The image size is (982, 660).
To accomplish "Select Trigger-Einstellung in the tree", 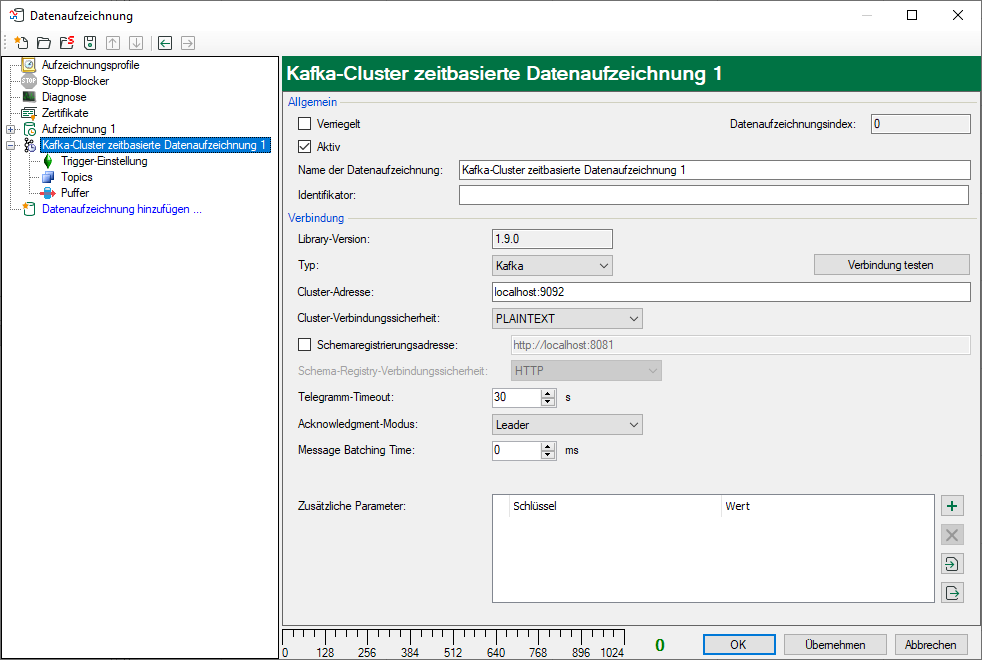I will pos(103,161).
